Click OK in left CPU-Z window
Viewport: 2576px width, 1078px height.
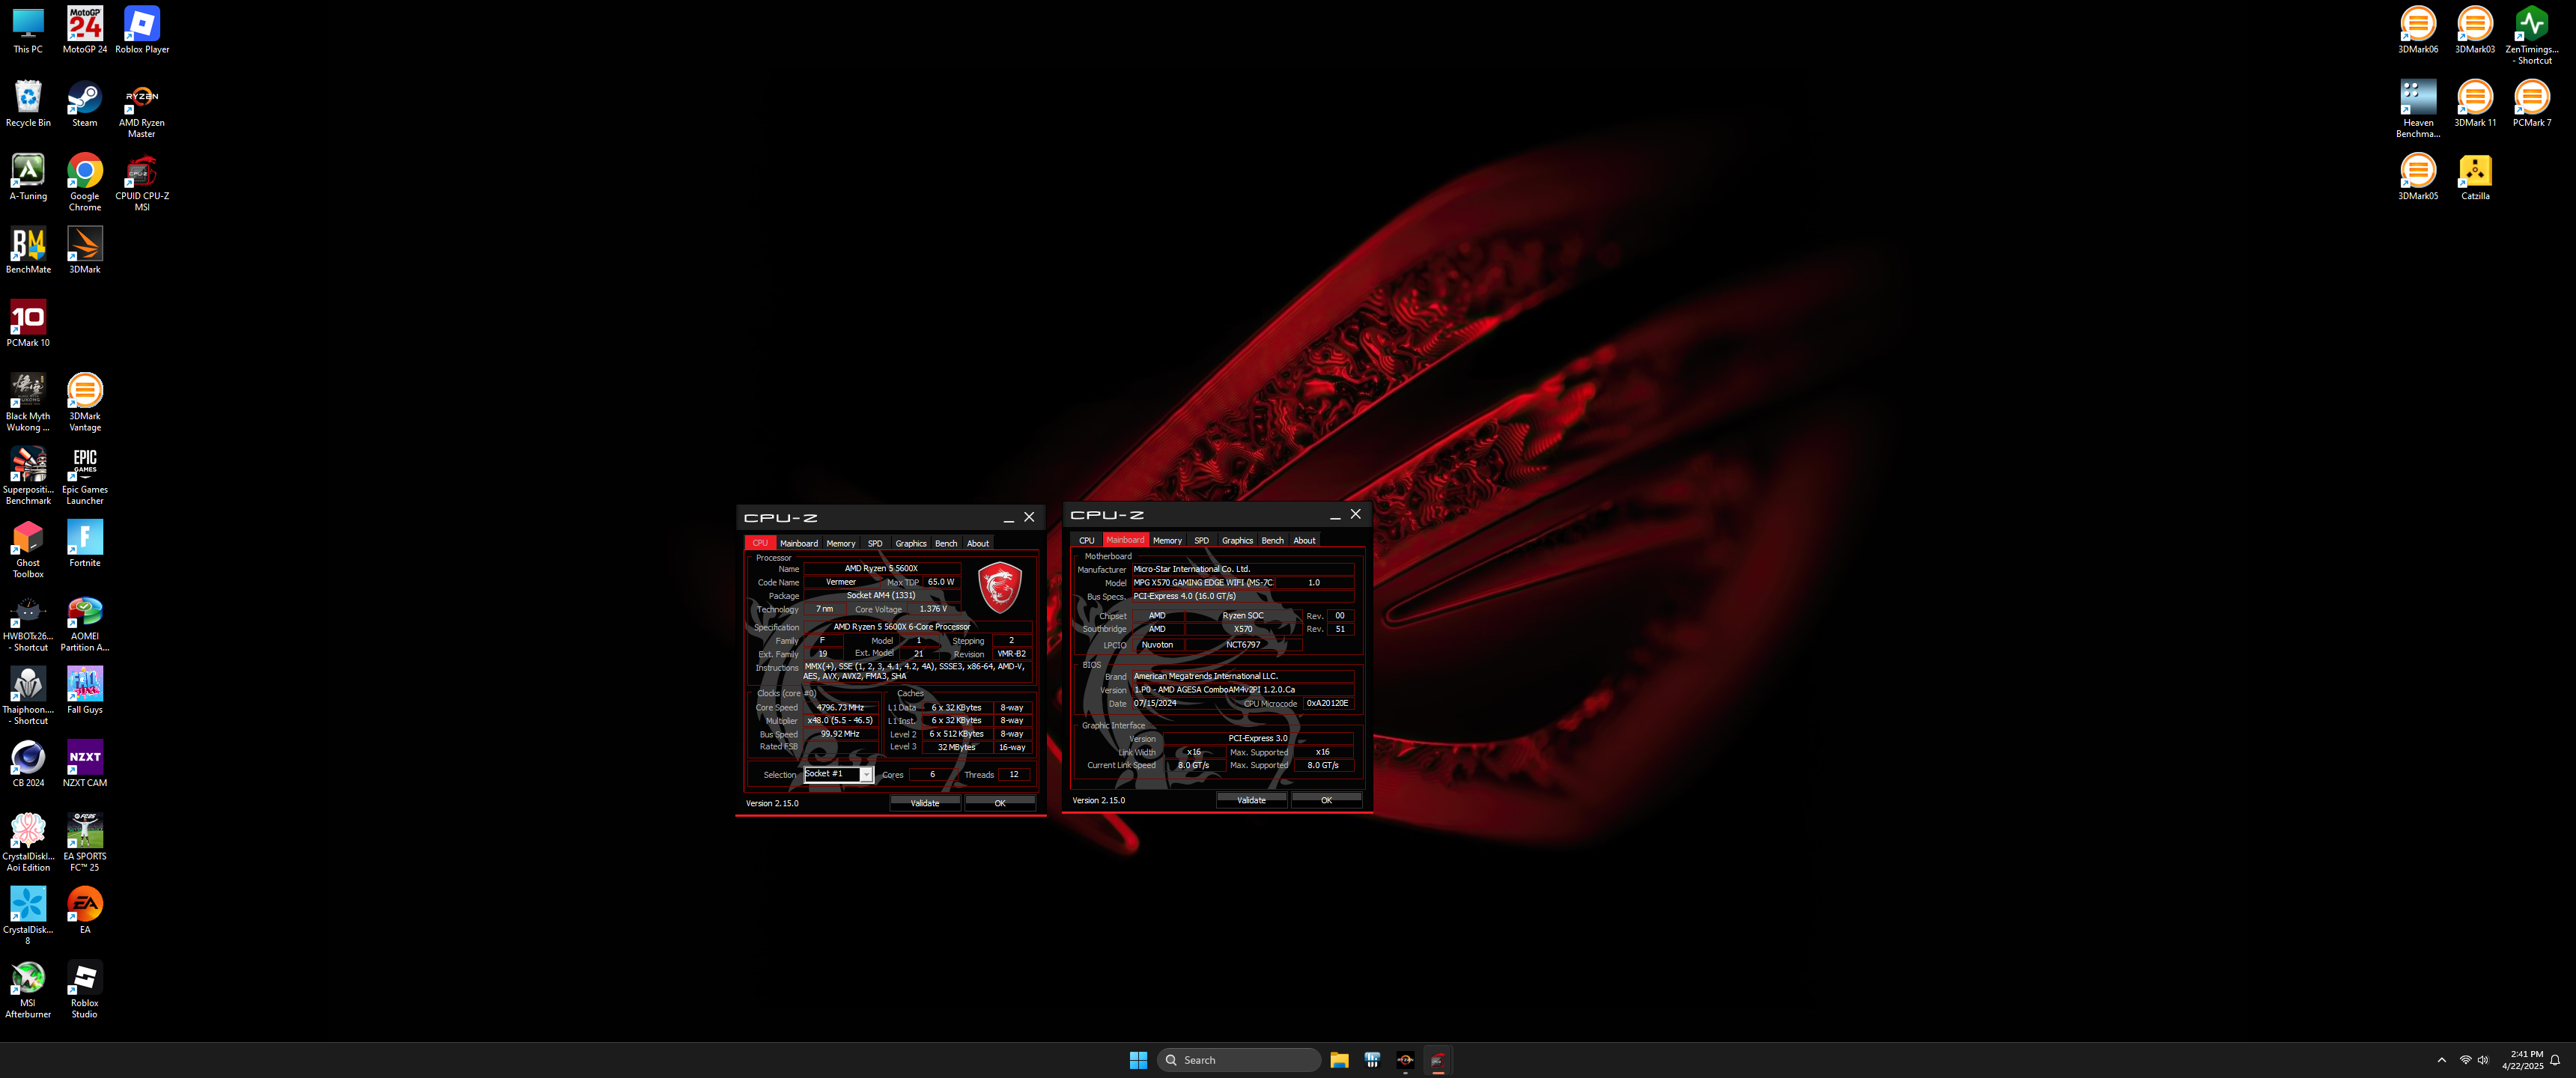click(x=999, y=803)
